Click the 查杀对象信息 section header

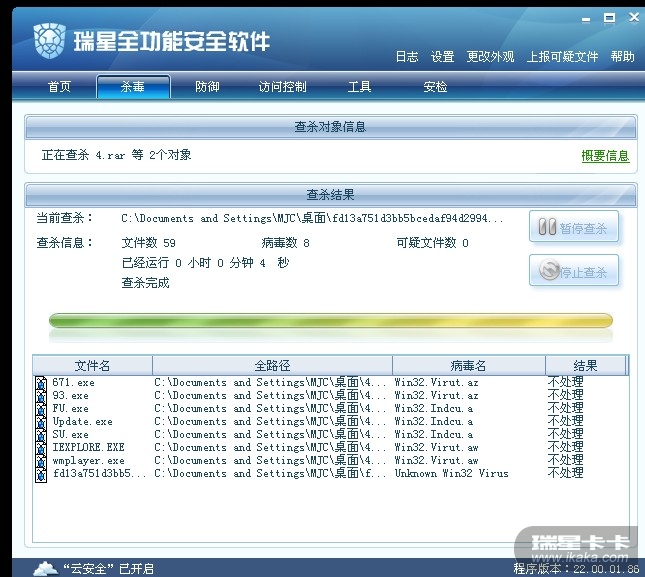(x=331, y=127)
